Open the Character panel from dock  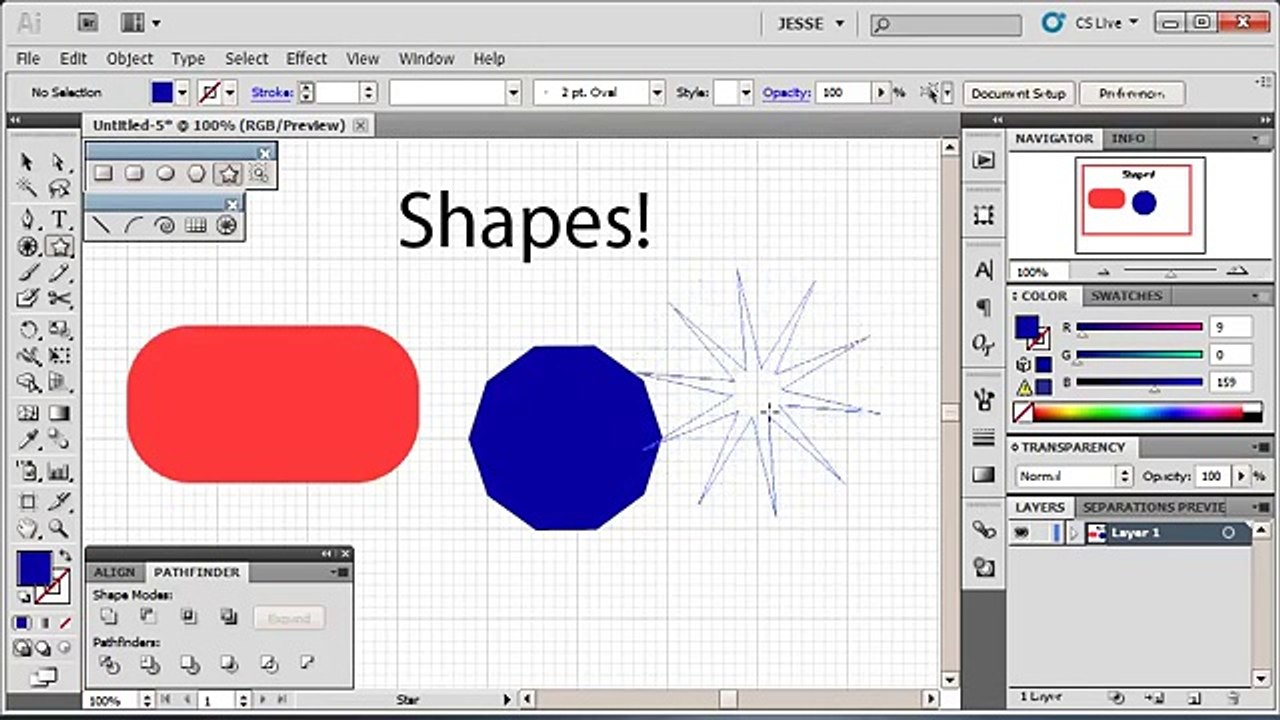(x=984, y=270)
